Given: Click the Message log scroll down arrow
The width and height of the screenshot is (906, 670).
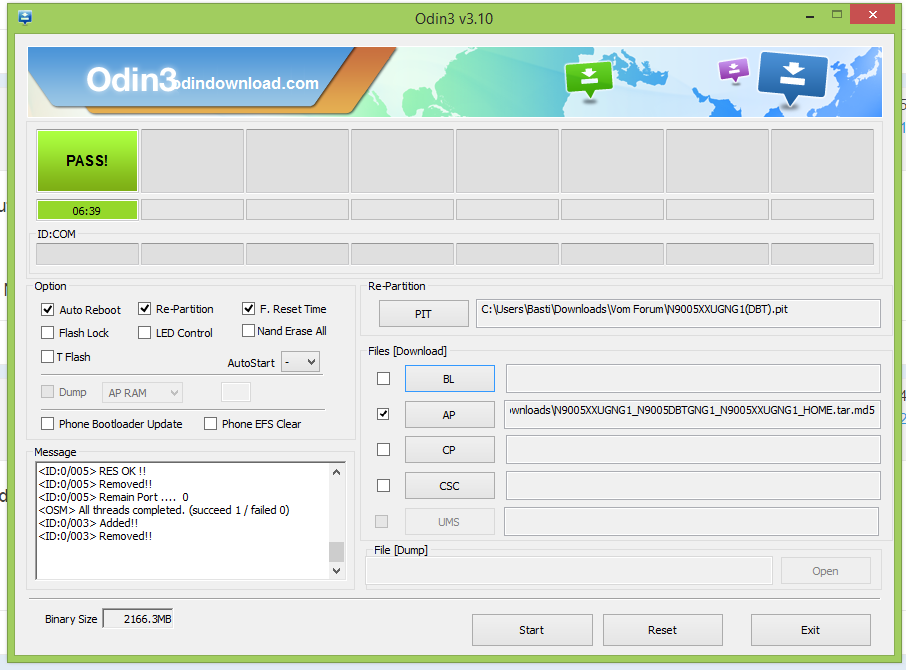Looking at the screenshot, I should click(x=337, y=571).
